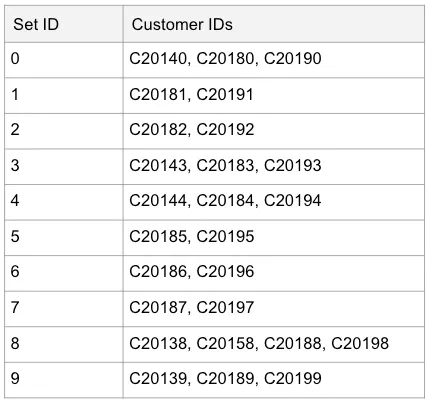Select the Set ID 2 cell
This screenshot has width=429, height=405.
coord(64,131)
